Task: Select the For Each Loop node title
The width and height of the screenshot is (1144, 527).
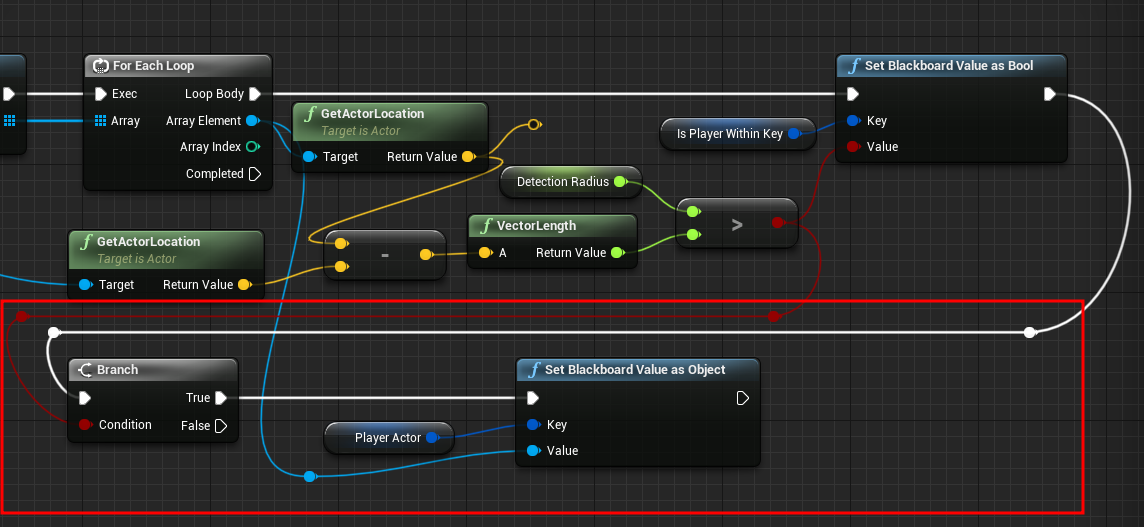Action: pyautogui.click(x=153, y=66)
